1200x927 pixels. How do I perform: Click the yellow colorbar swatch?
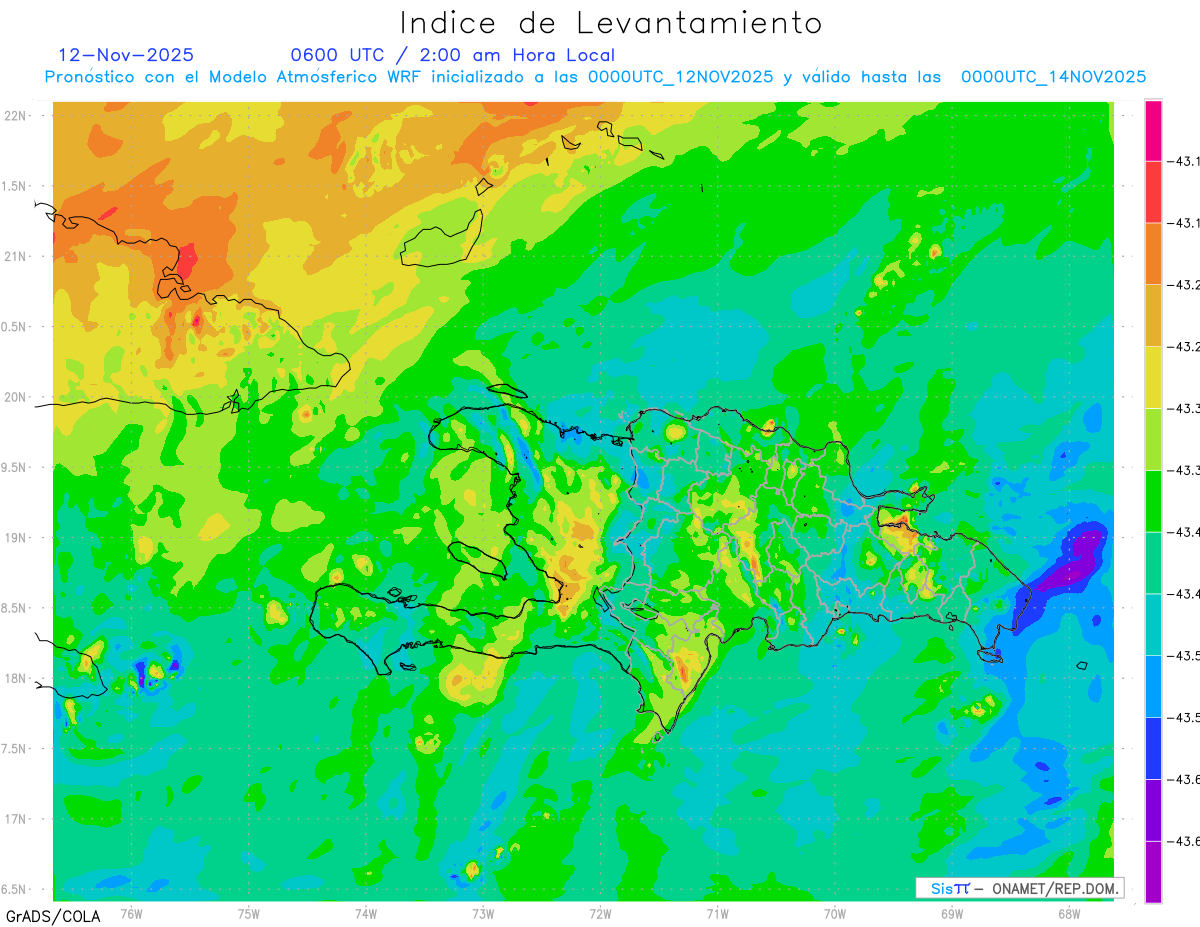pos(1153,377)
